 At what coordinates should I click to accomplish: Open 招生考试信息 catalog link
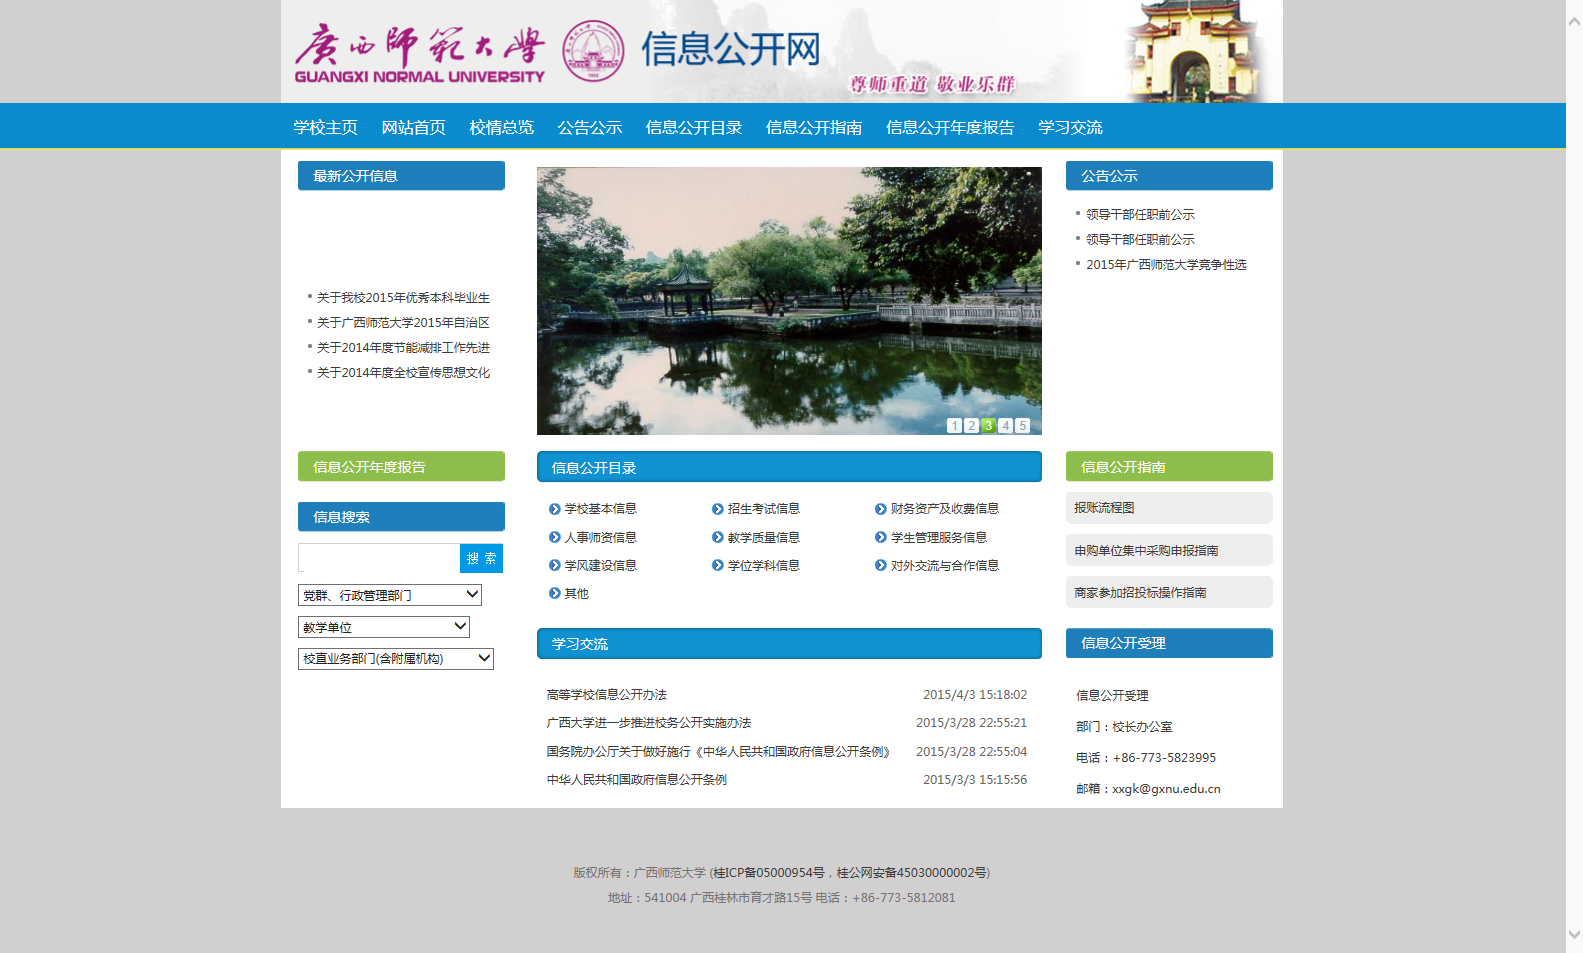763,509
